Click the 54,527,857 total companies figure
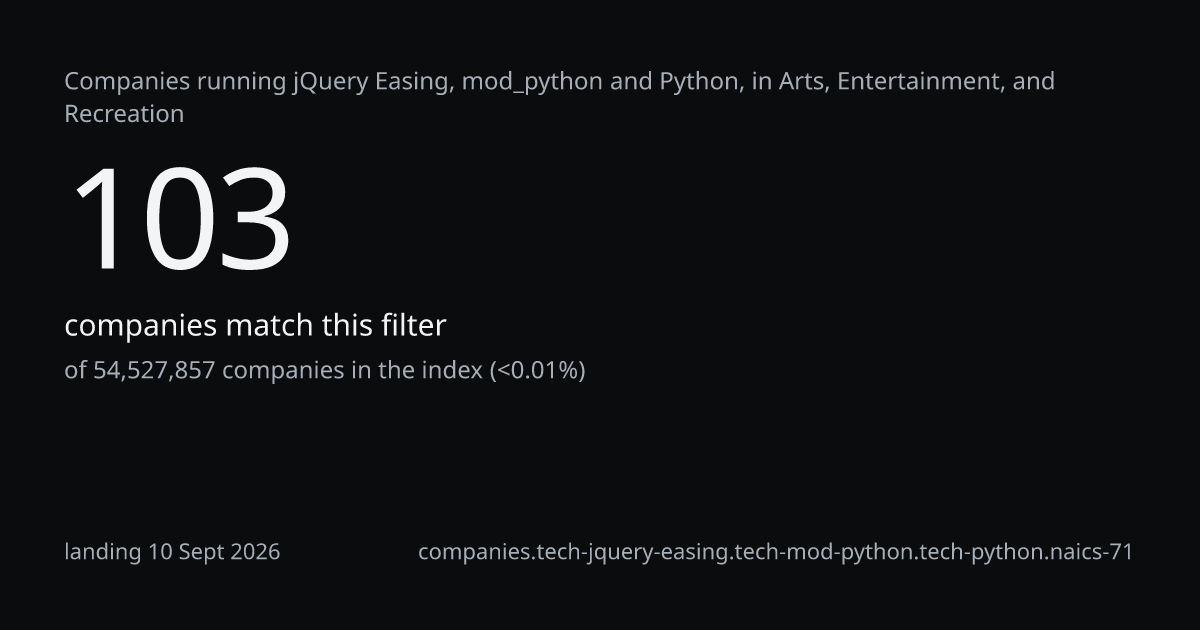This screenshot has height=630, width=1200. point(154,370)
